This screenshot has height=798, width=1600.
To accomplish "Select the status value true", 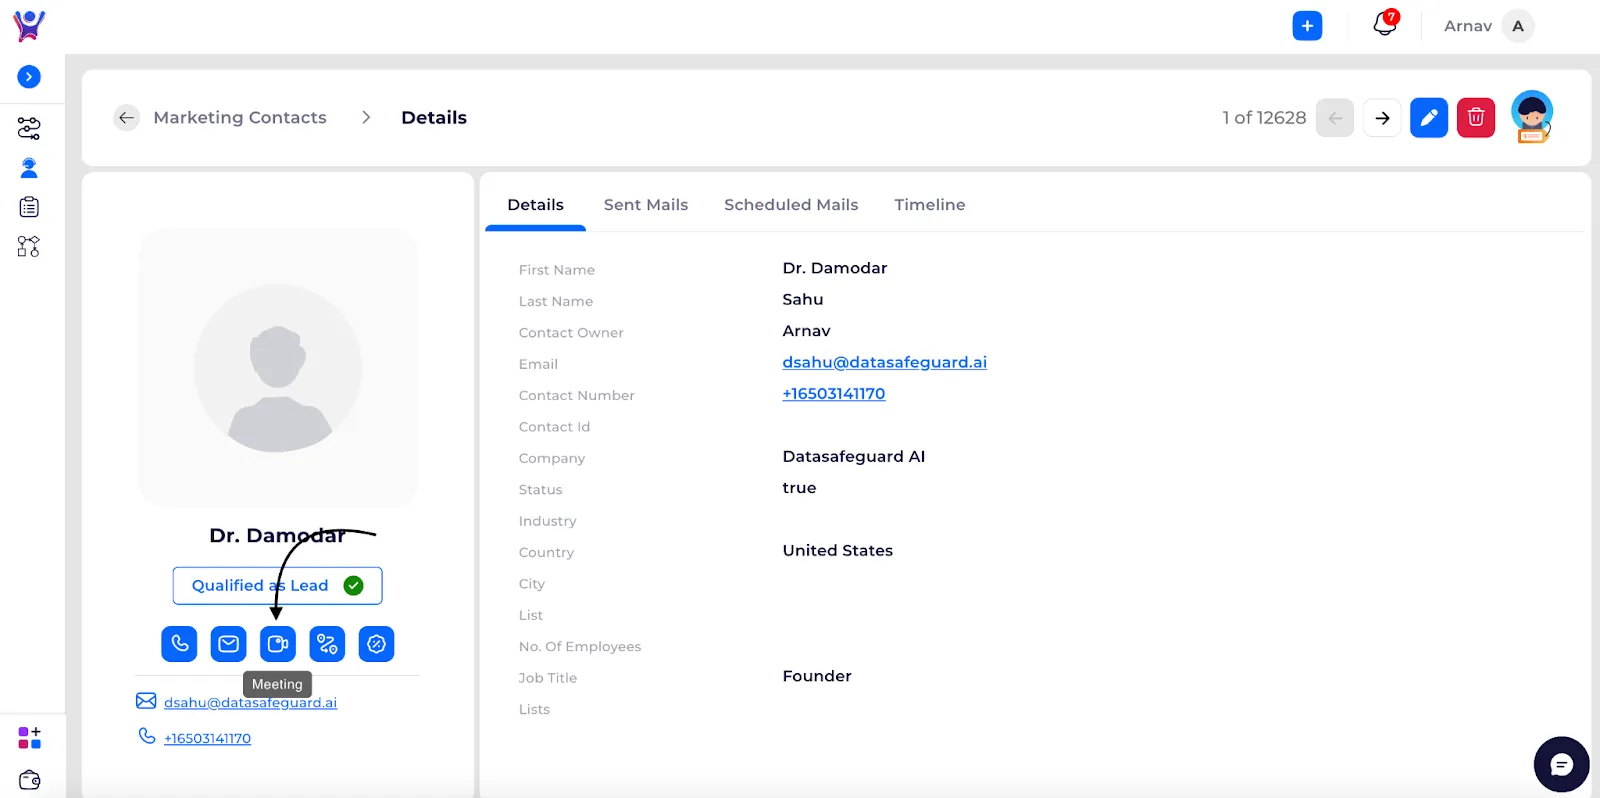I will [x=799, y=488].
